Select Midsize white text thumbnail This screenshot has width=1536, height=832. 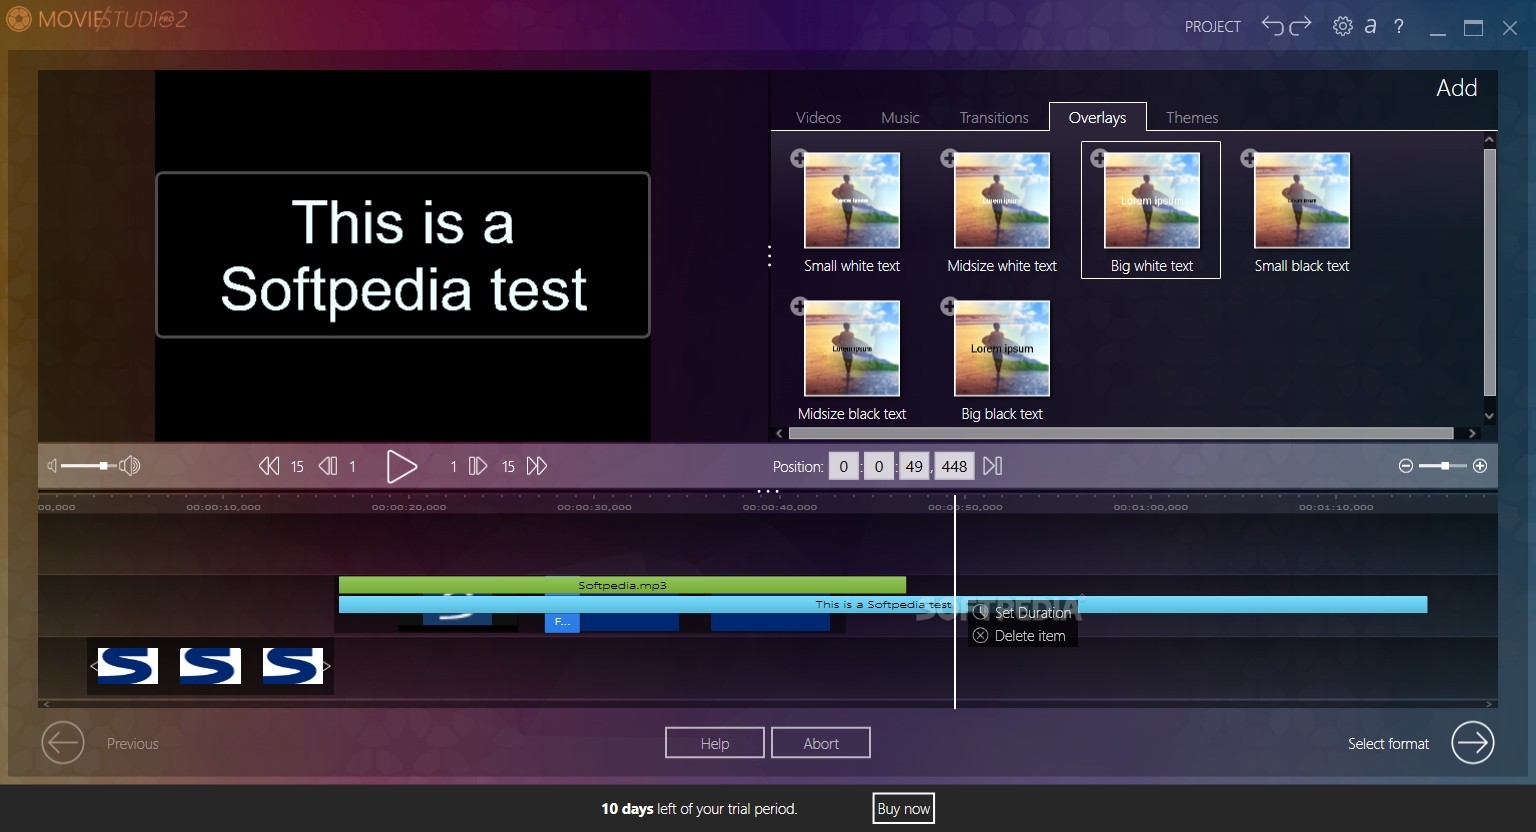point(1002,200)
